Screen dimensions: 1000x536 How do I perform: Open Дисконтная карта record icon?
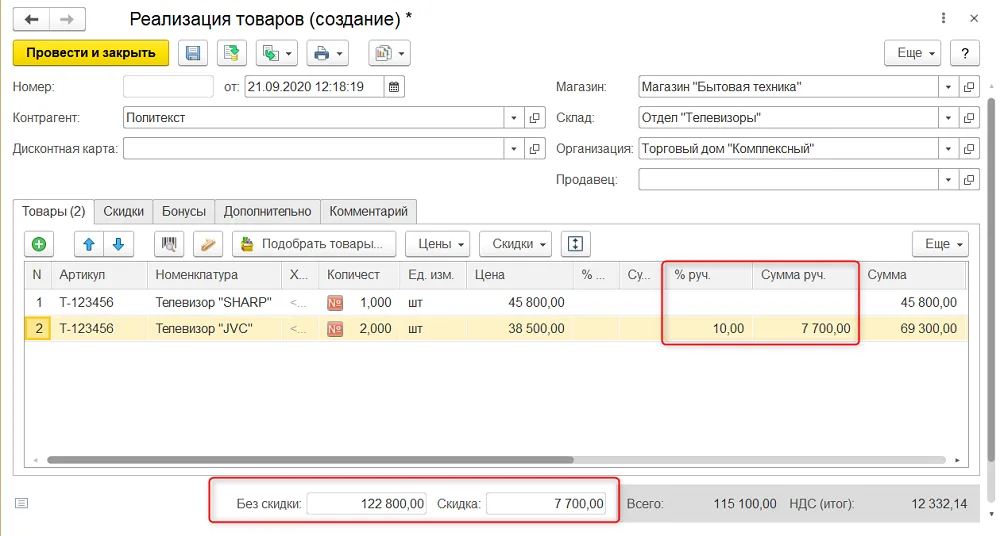(534, 149)
